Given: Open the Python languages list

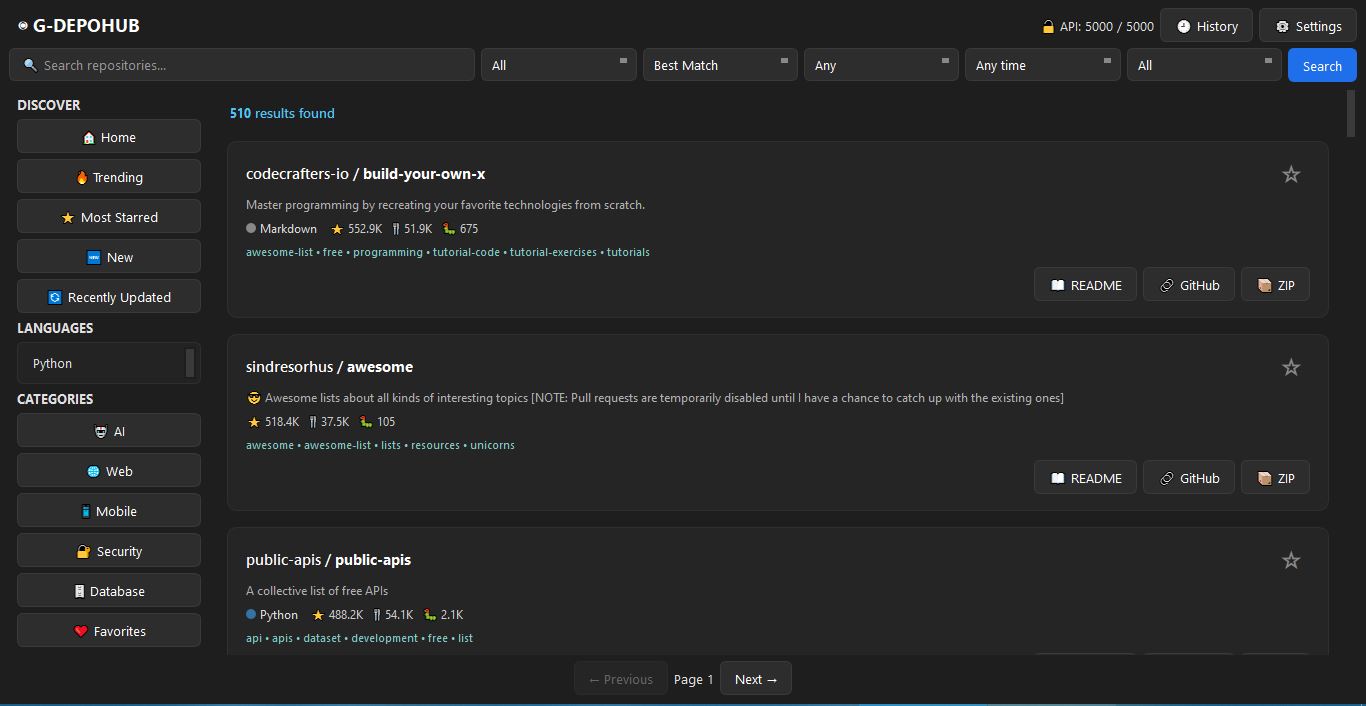Looking at the screenshot, I should point(109,363).
